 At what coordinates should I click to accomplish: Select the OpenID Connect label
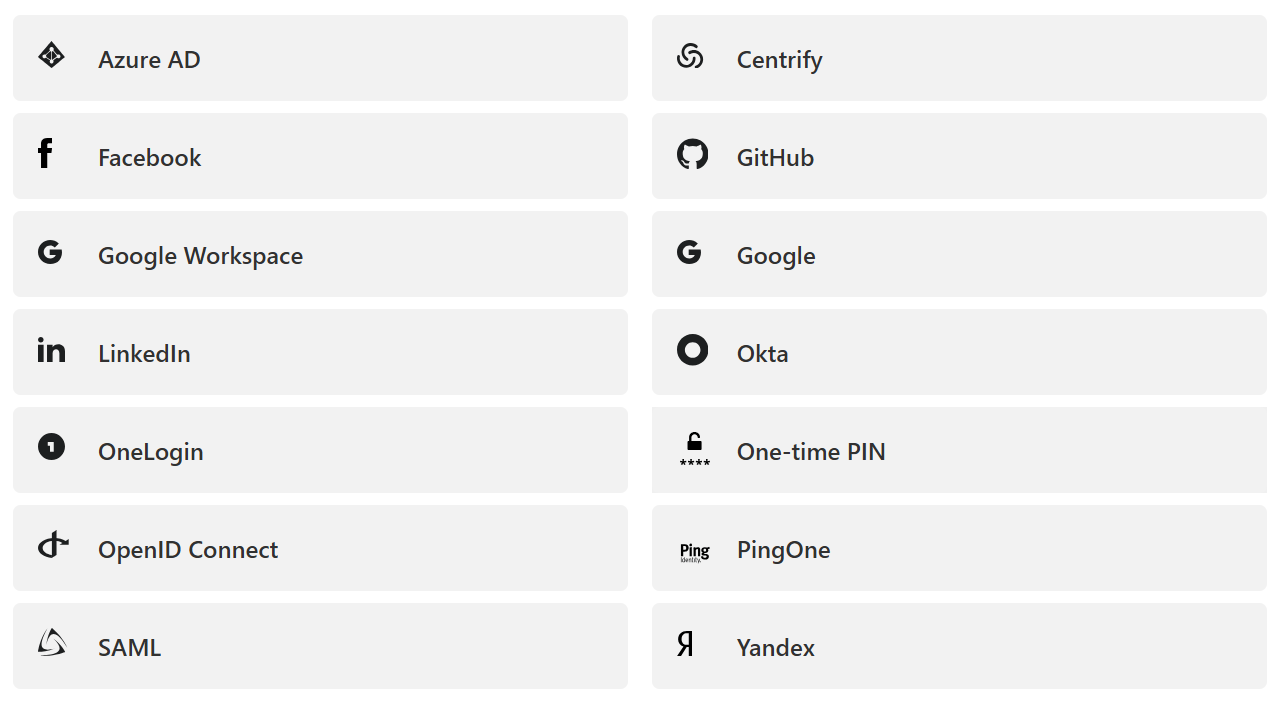188,550
